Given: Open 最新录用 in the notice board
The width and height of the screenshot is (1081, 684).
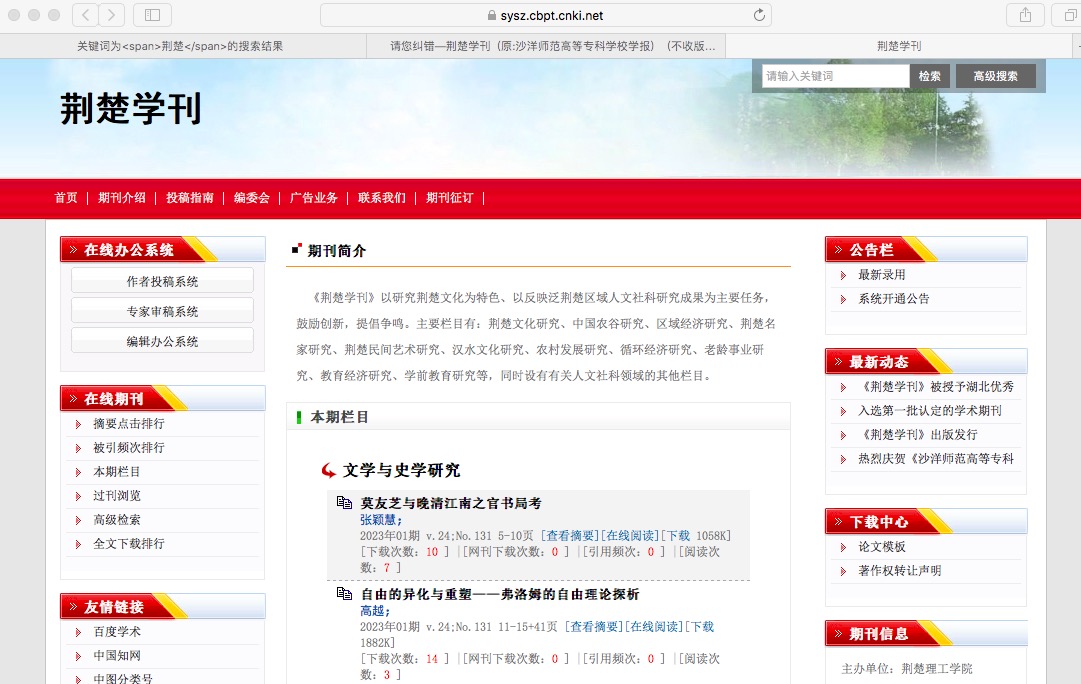Looking at the screenshot, I should coord(882,274).
